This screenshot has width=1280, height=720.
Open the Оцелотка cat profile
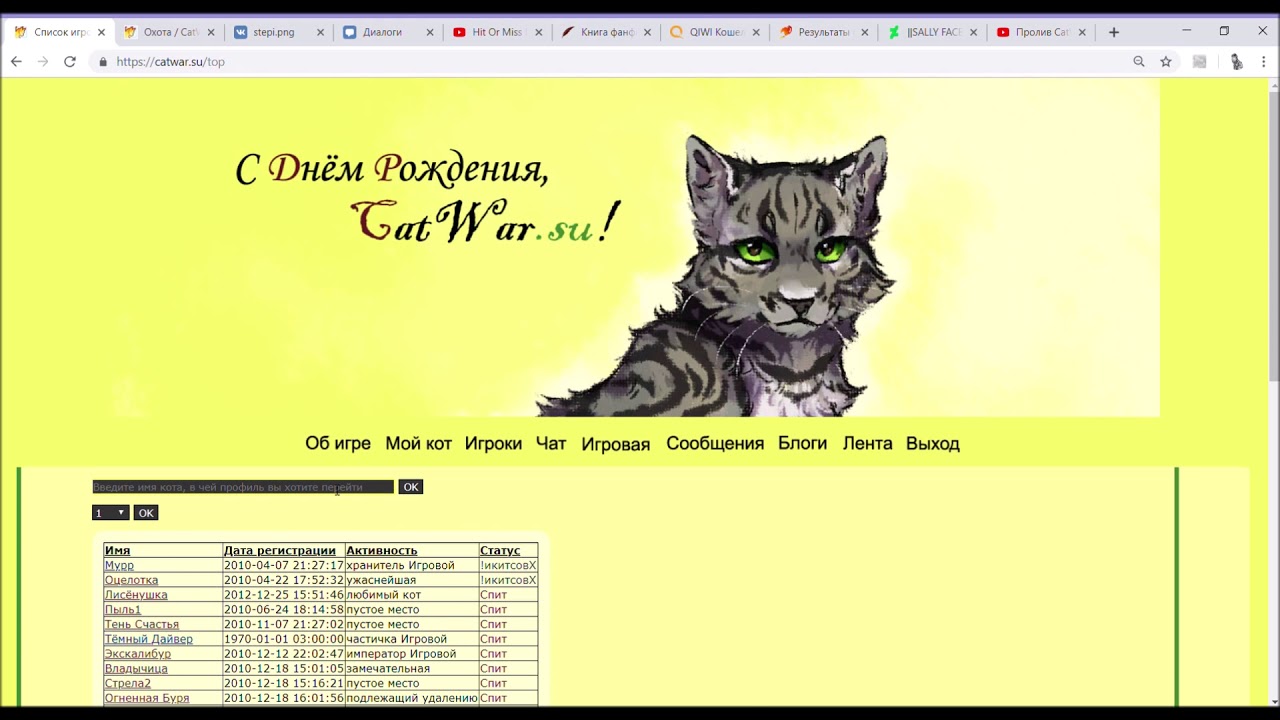tap(131, 580)
